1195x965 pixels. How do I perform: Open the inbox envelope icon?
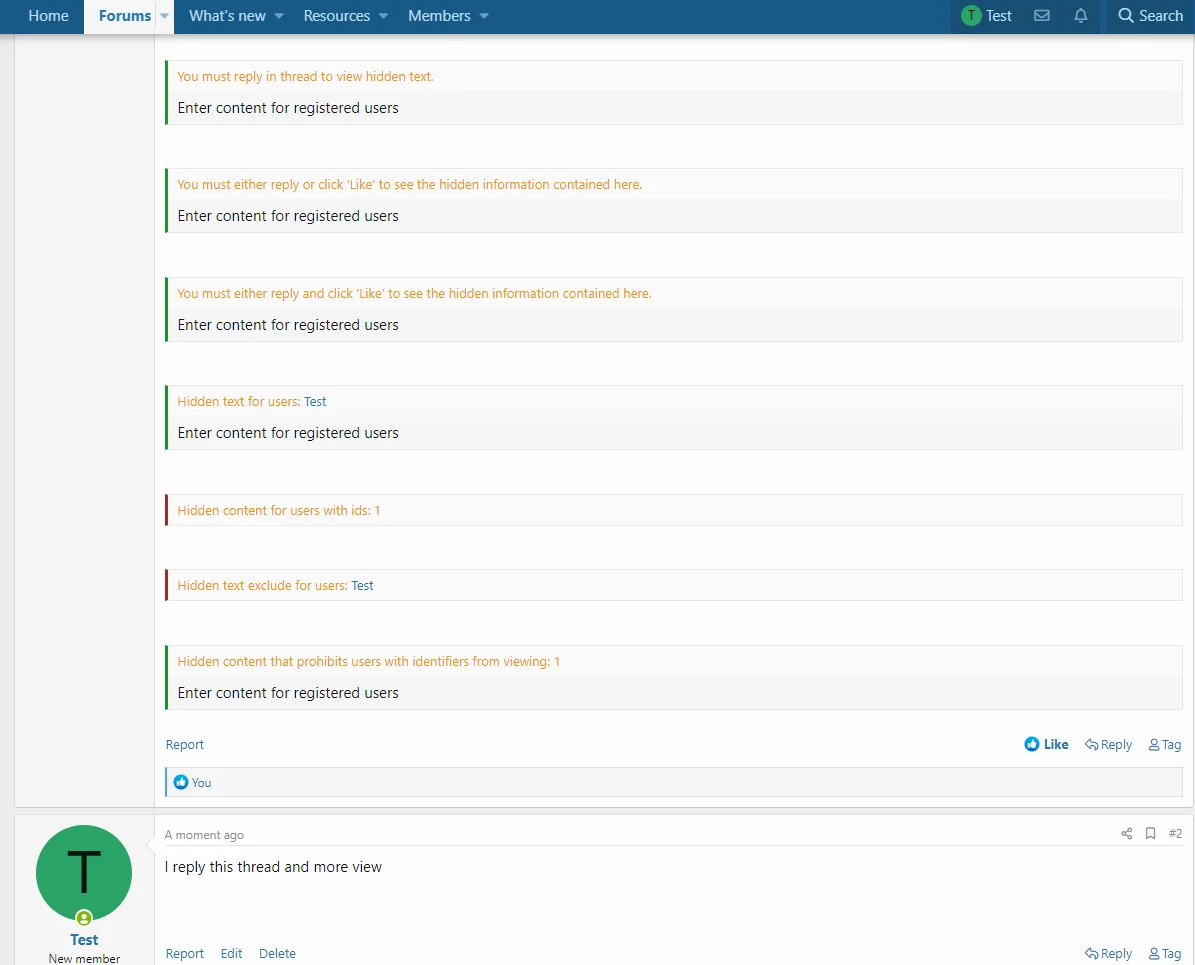click(x=1041, y=16)
